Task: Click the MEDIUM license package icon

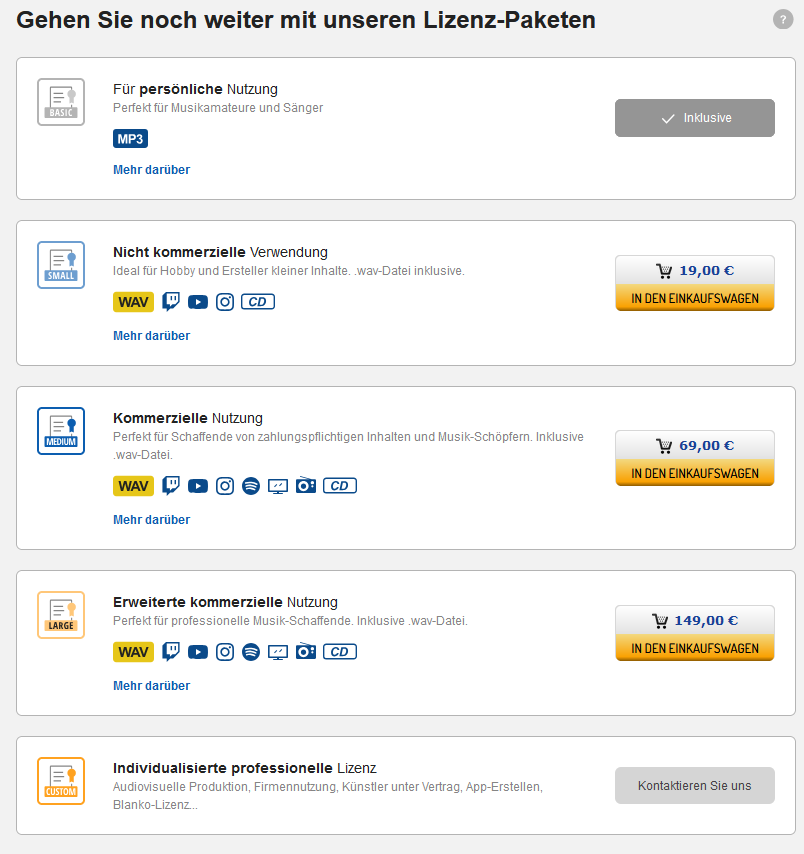Action: click(x=61, y=431)
